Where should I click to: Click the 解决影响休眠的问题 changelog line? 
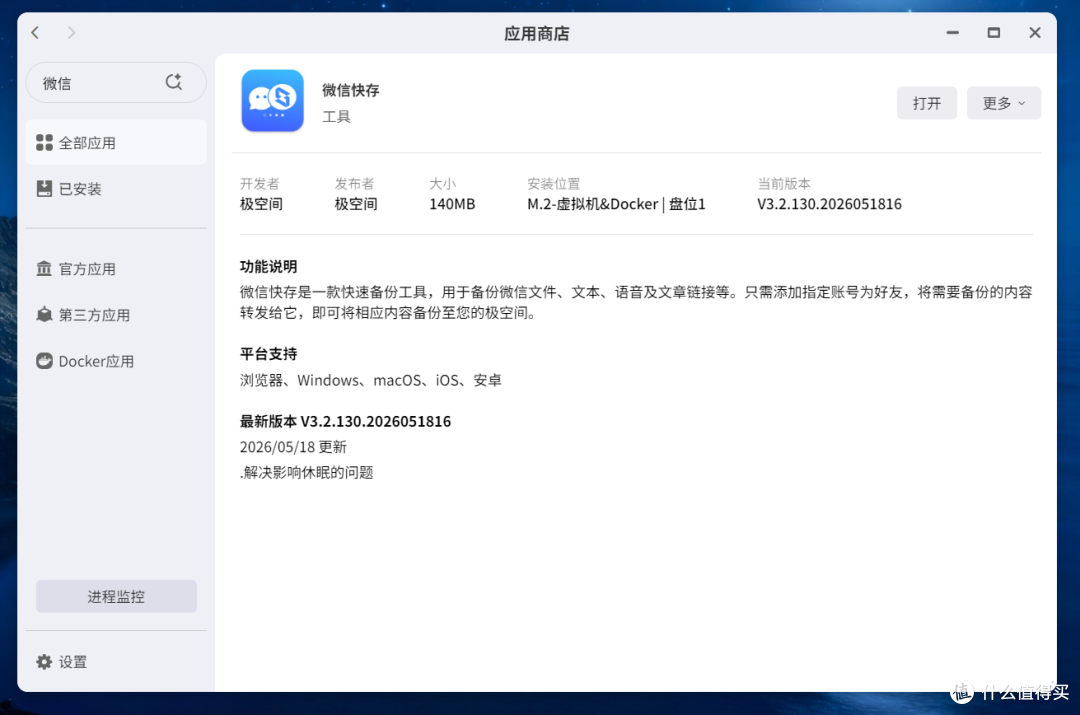[x=307, y=473]
